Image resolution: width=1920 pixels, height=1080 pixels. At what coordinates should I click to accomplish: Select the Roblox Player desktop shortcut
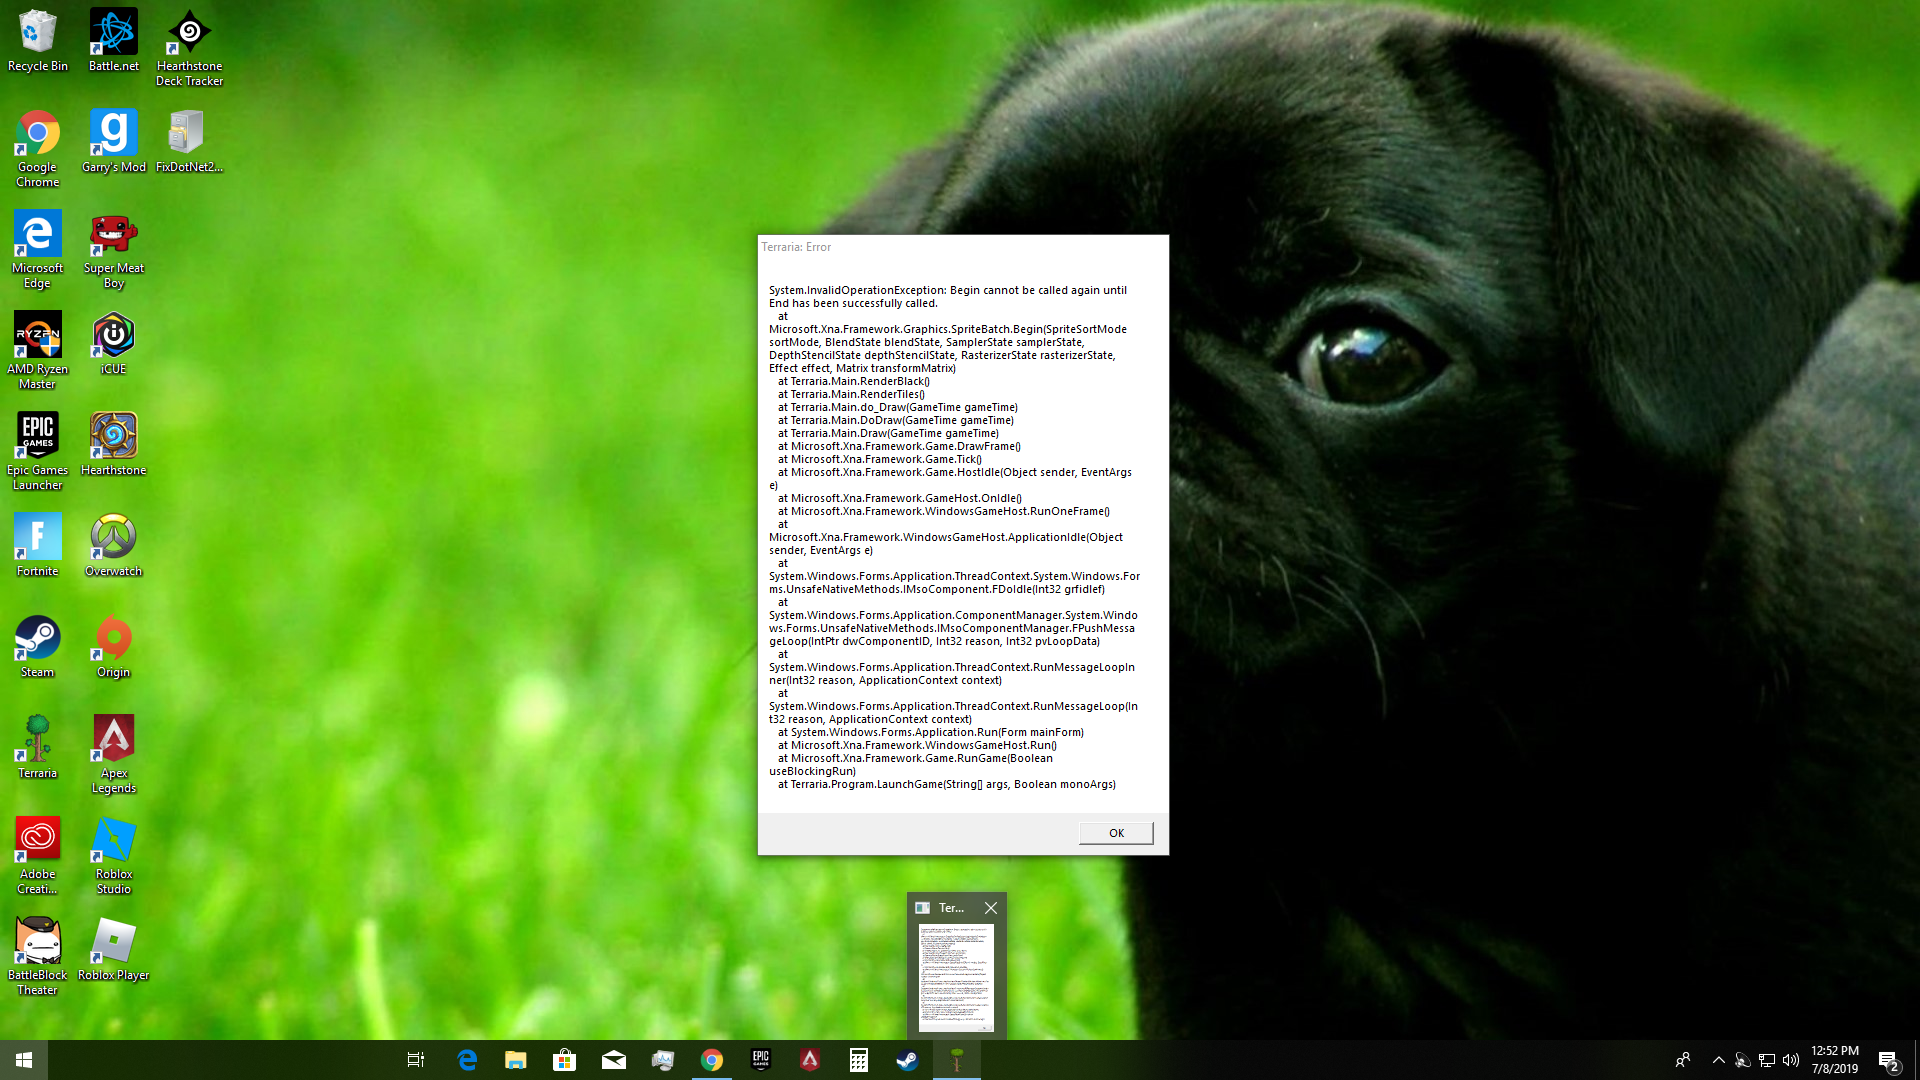click(114, 950)
